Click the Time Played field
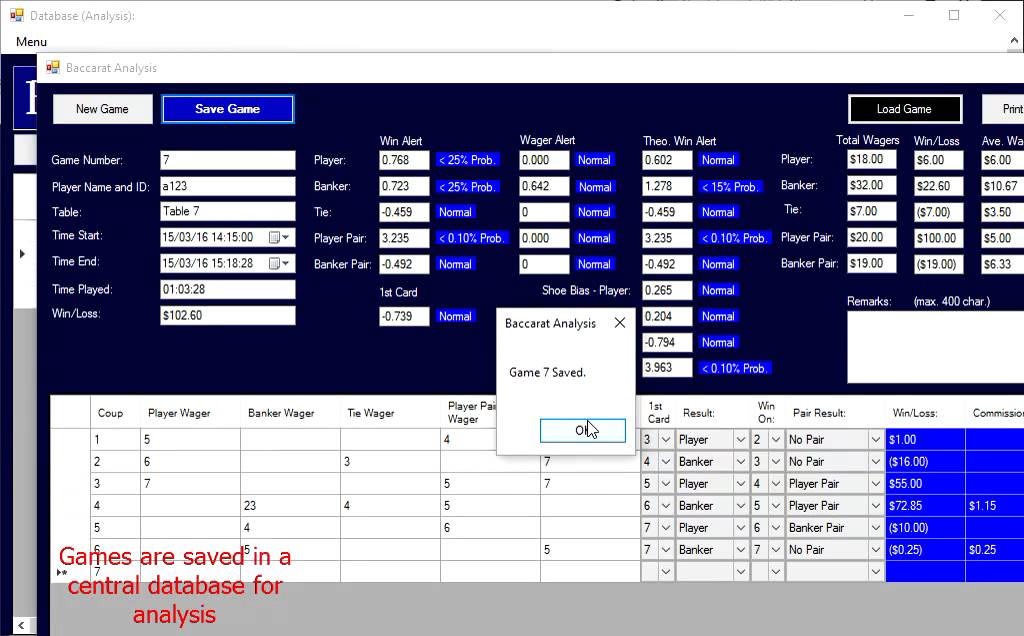The image size is (1024, 636). coord(228,289)
